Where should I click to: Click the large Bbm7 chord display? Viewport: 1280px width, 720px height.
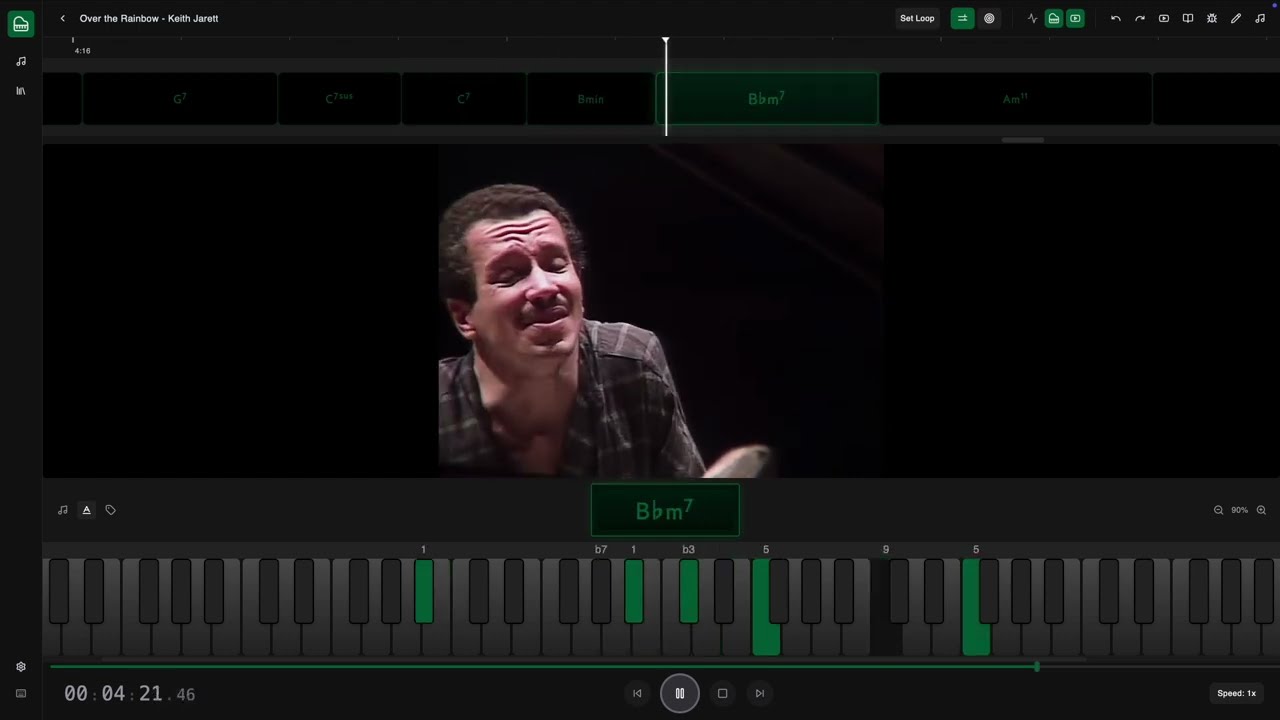click(x=665, y=511)
